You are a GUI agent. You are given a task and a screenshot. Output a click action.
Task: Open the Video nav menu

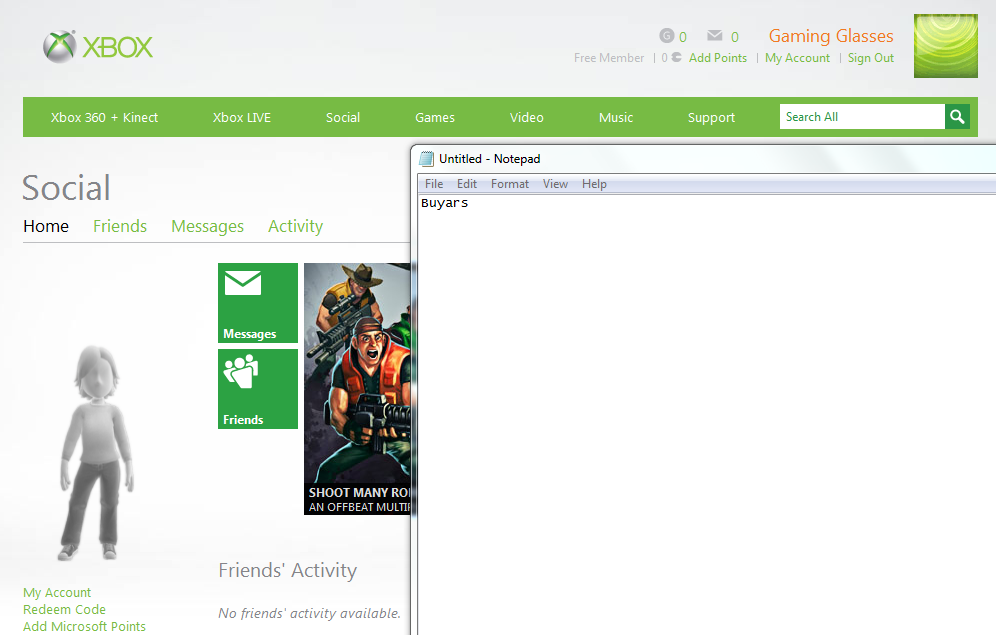527,117
